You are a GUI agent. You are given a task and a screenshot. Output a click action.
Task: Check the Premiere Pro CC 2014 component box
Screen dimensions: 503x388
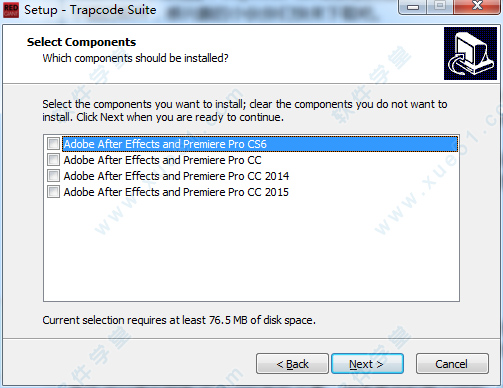(x=53, y=176)
